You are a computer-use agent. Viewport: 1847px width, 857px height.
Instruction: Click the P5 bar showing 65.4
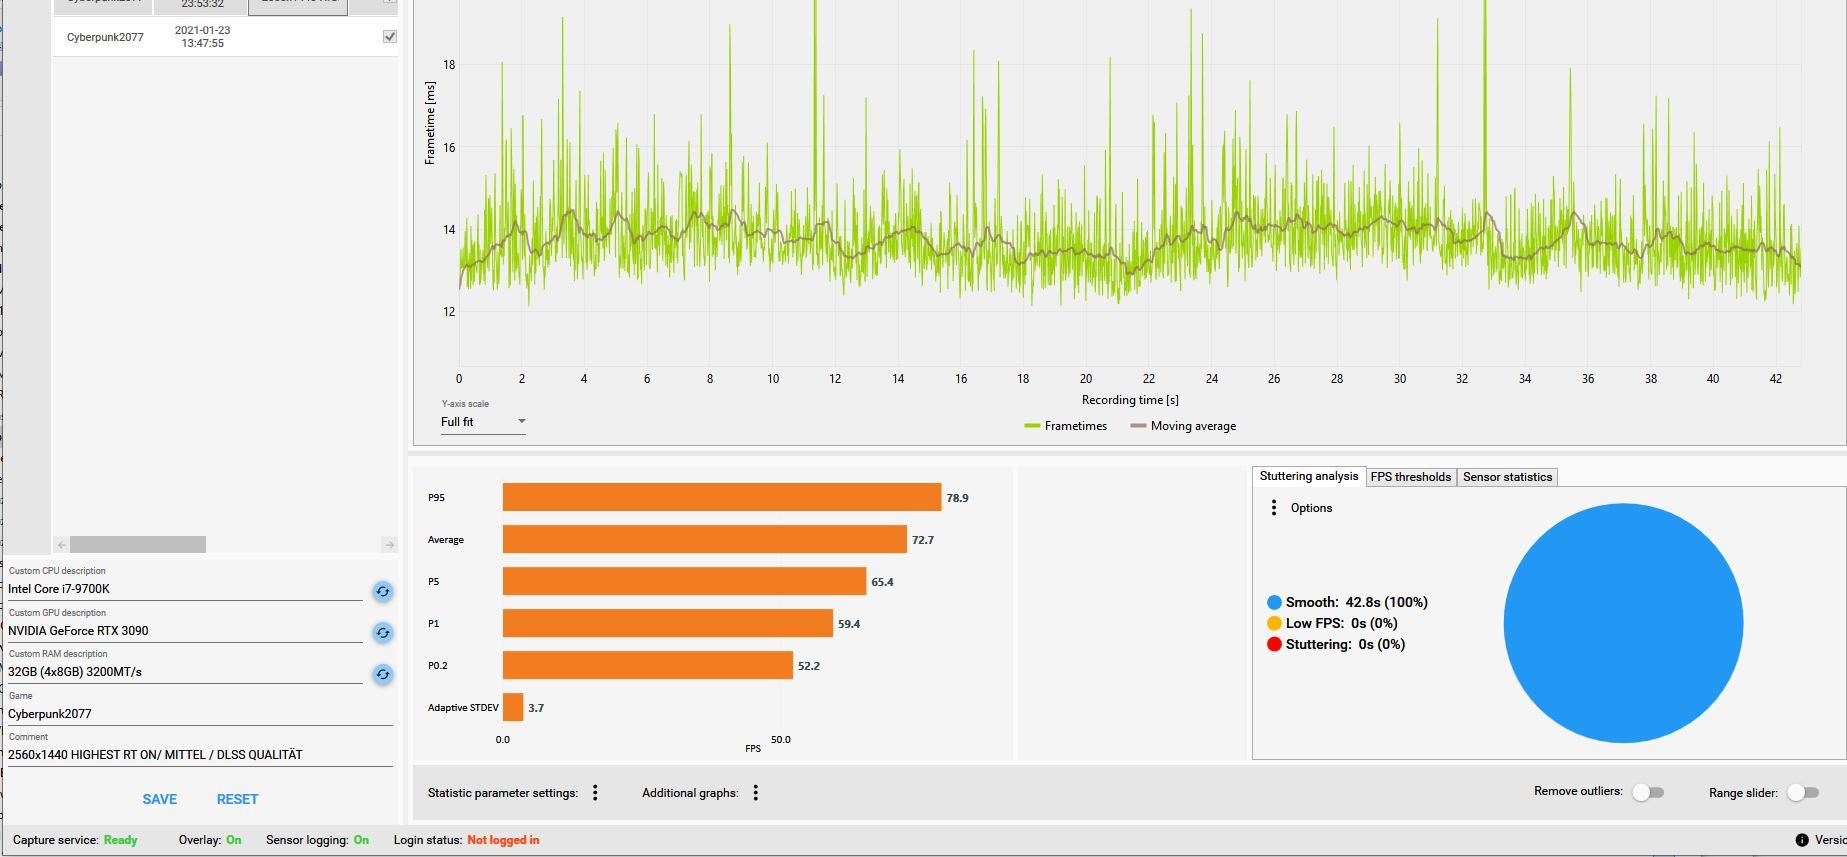pos(685,581)
